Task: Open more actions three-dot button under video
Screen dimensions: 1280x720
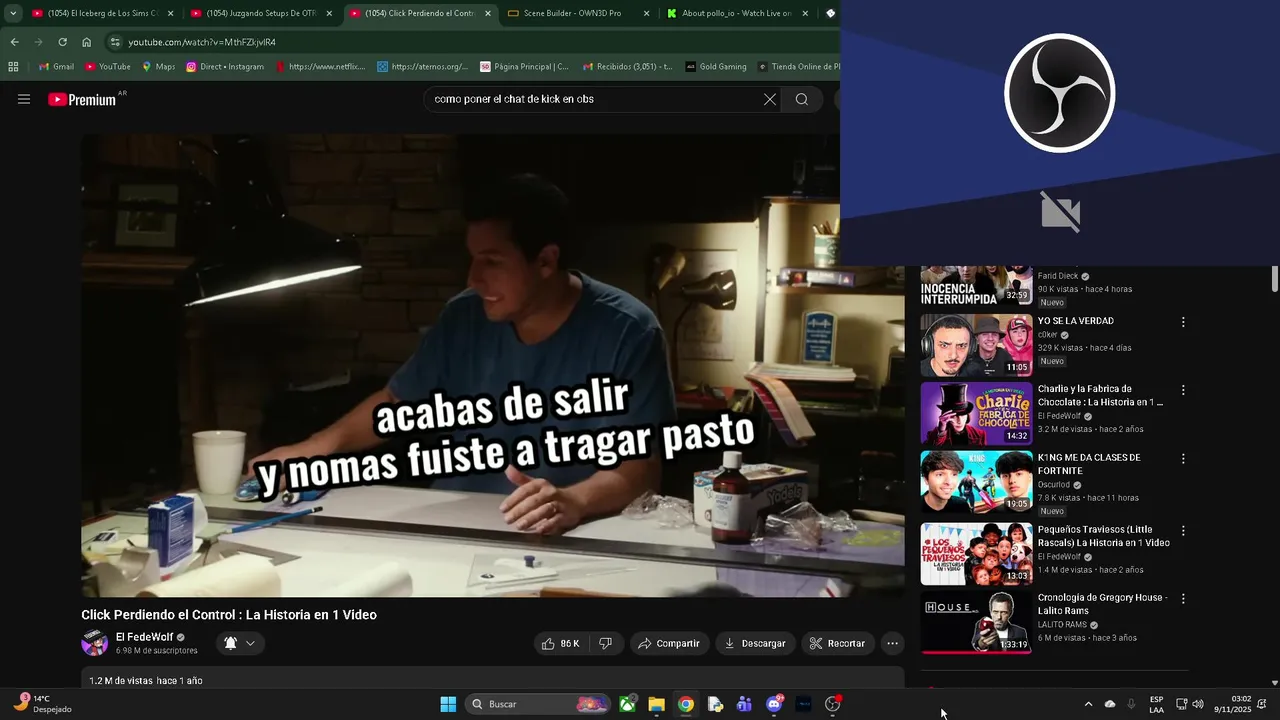Action: pos(893,643)
